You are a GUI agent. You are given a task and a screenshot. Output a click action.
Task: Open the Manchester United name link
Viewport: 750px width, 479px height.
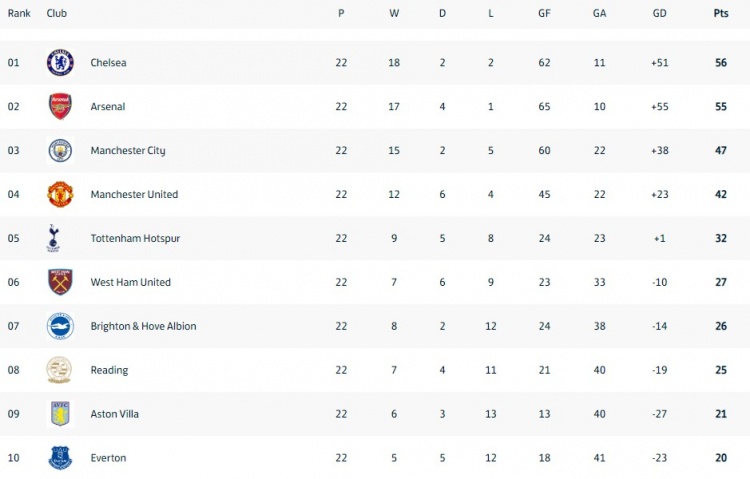pos(134,194)
